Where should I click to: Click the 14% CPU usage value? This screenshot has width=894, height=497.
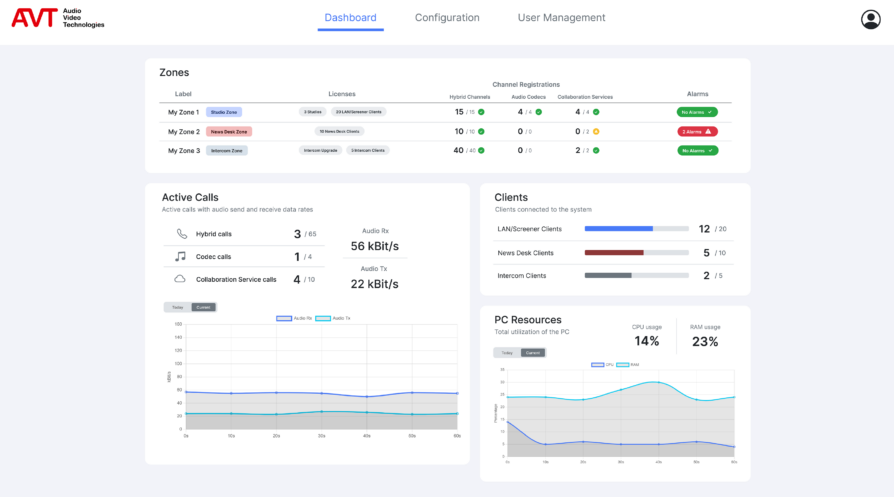click(647, 341)
